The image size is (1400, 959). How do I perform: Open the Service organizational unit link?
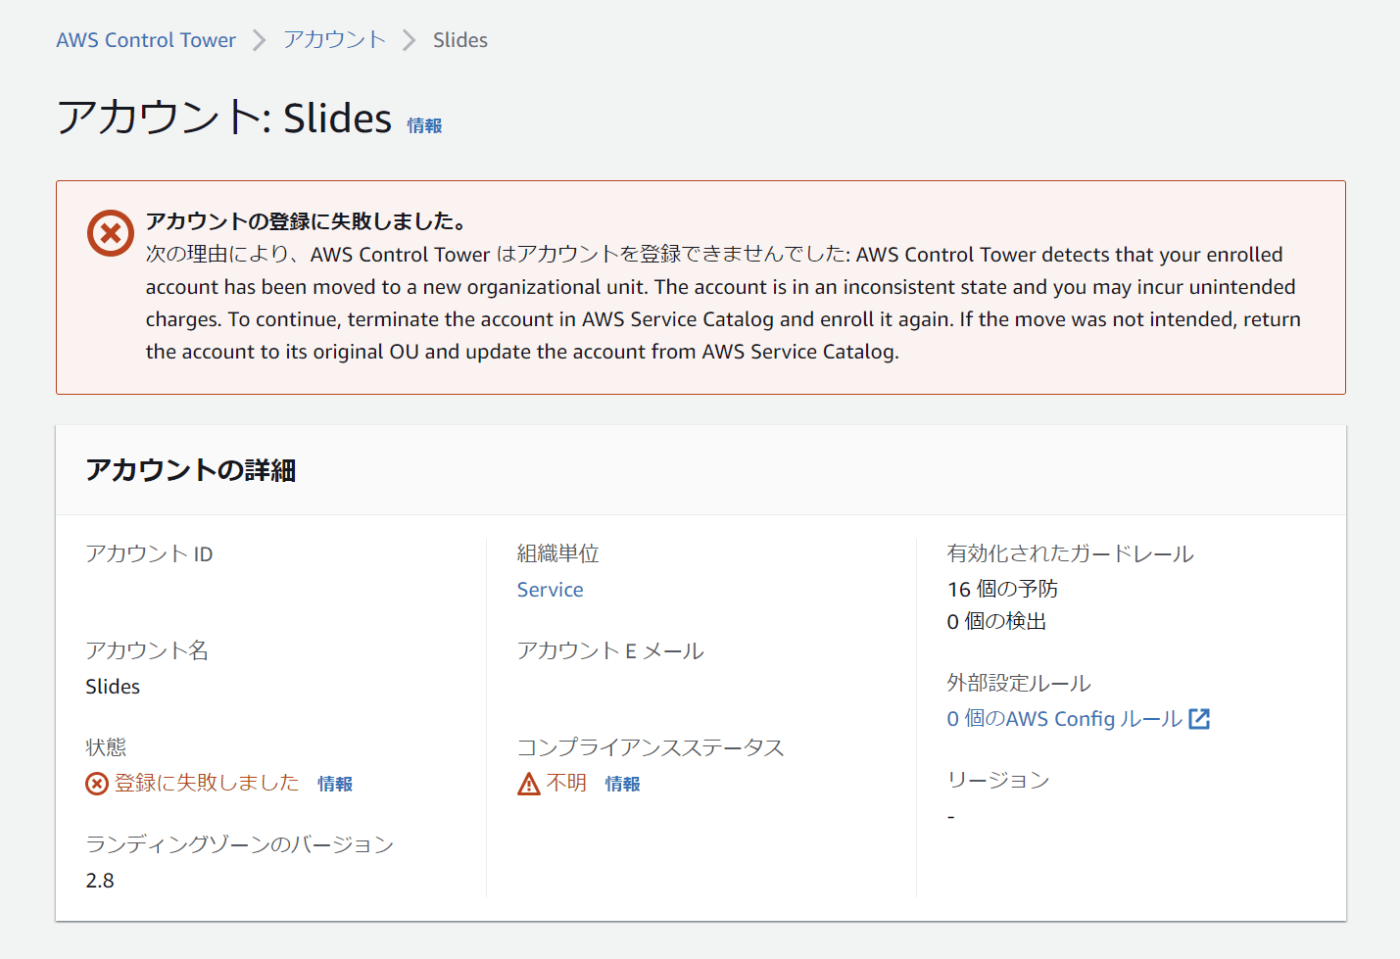550,590
